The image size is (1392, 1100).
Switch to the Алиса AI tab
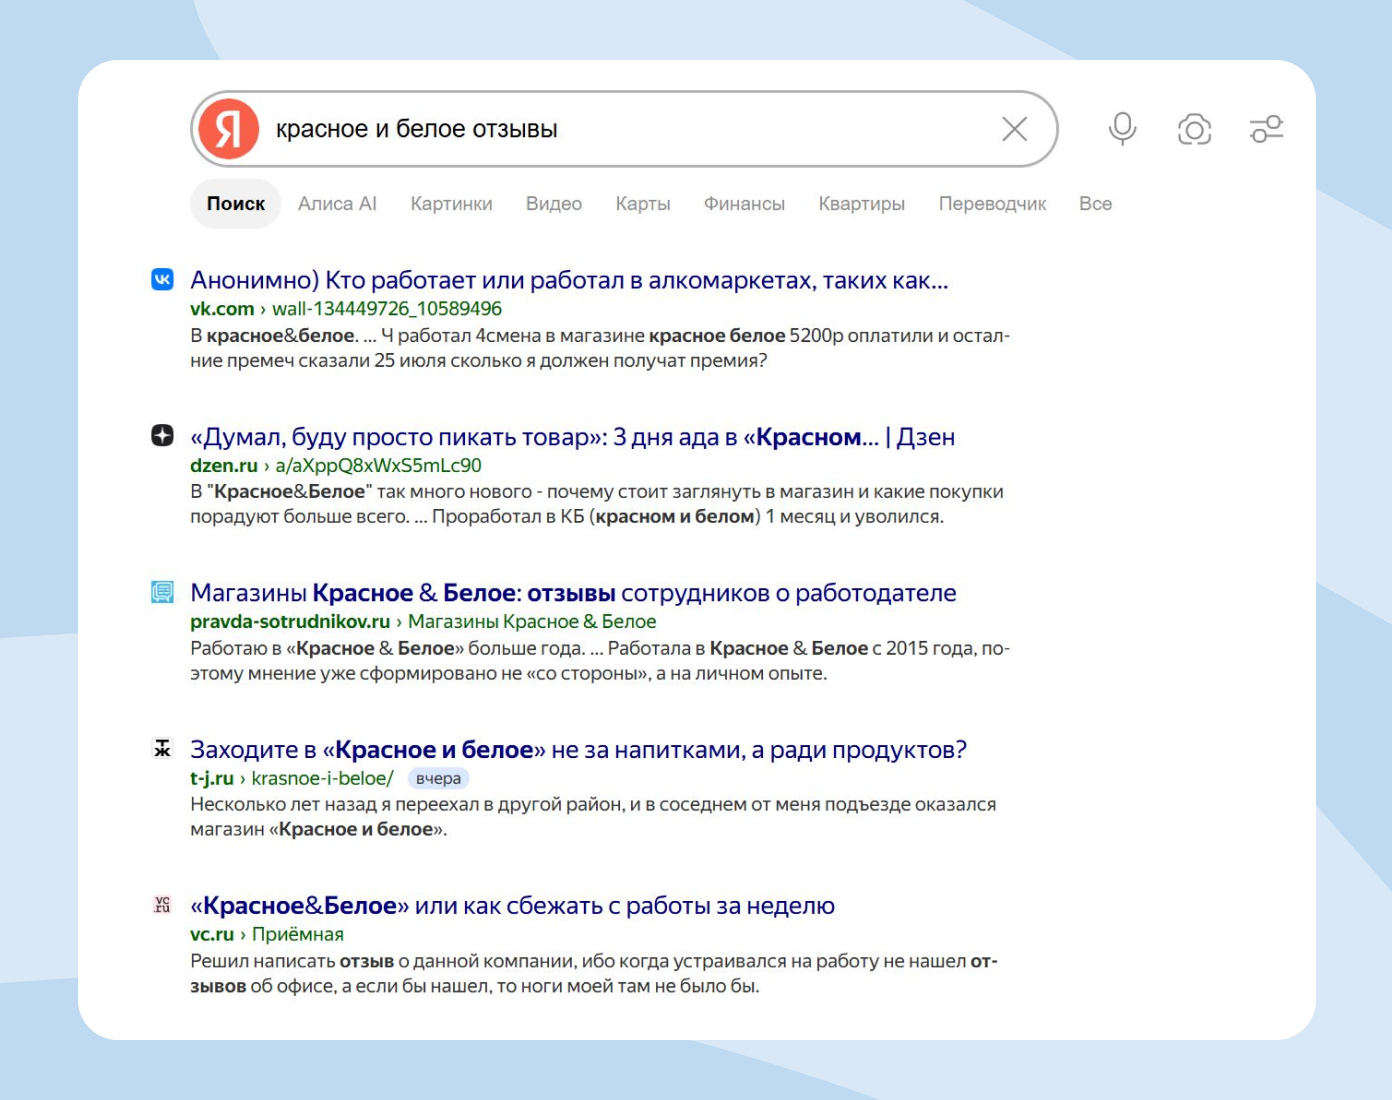click(x=337, y=203)
